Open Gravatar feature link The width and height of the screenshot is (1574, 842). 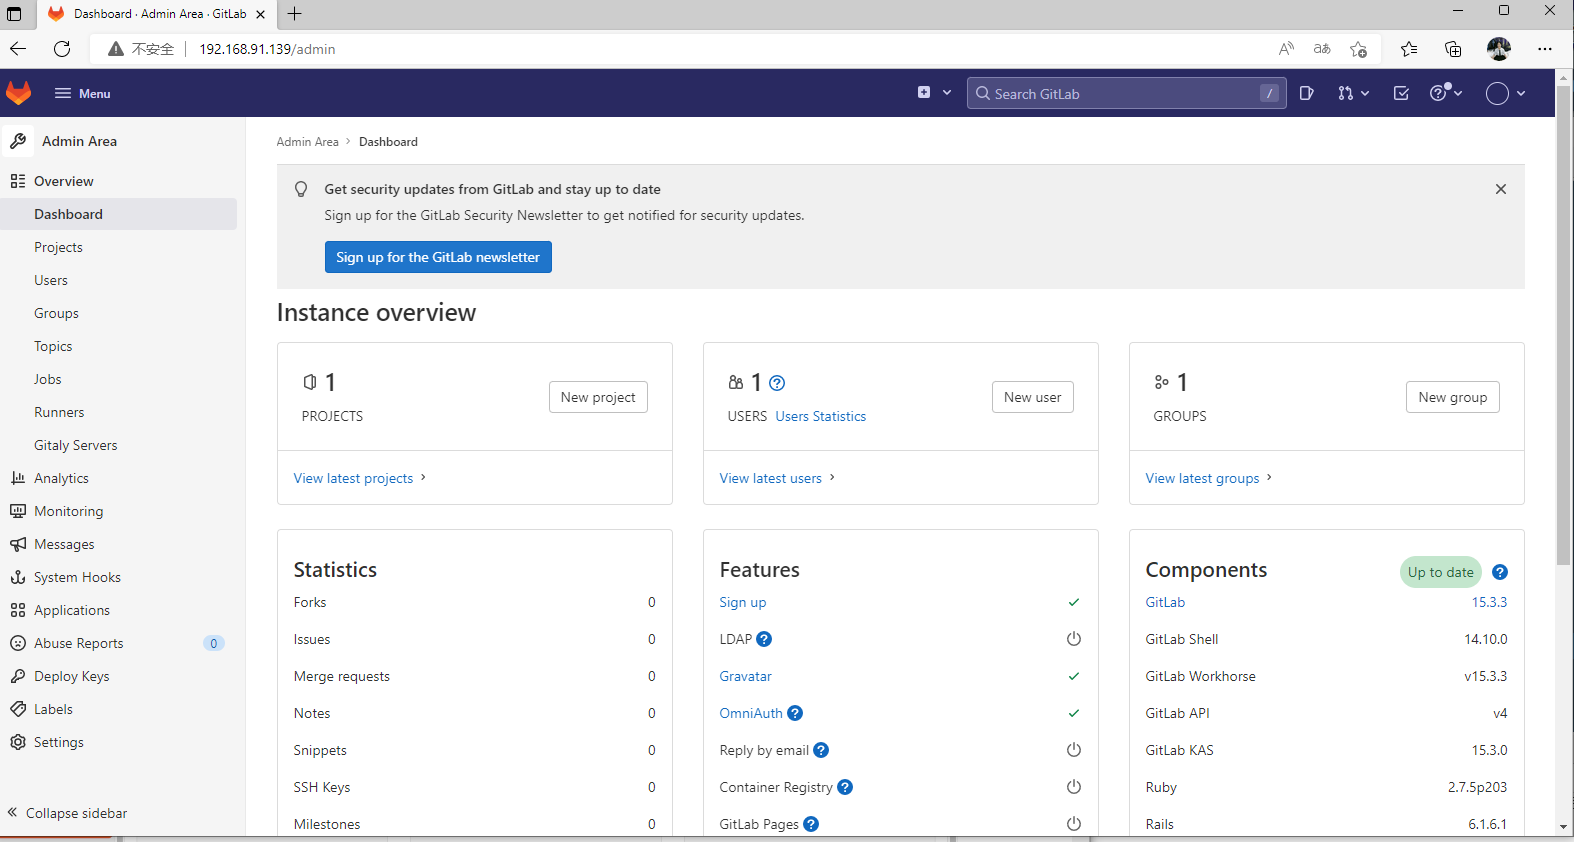click(746, 676)
